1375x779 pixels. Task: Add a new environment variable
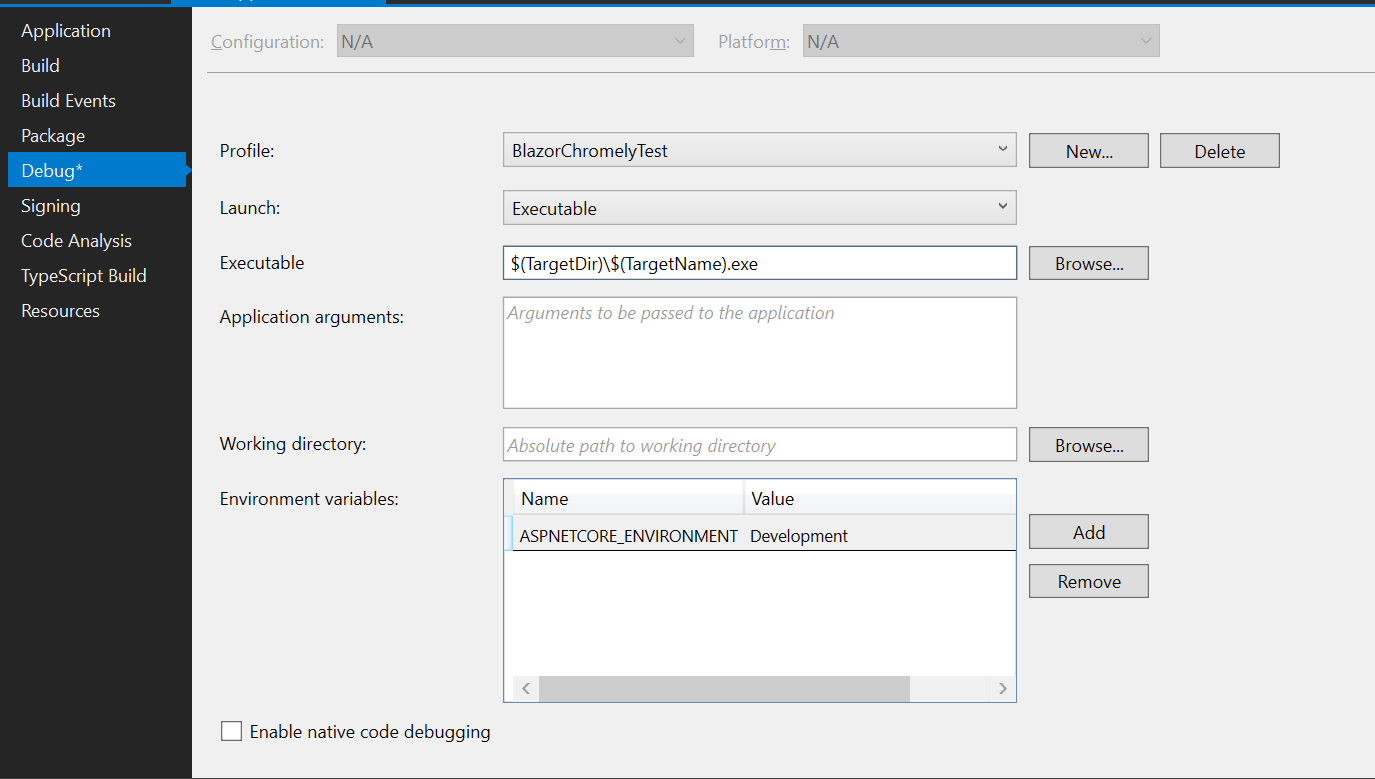pos(1088,531)
